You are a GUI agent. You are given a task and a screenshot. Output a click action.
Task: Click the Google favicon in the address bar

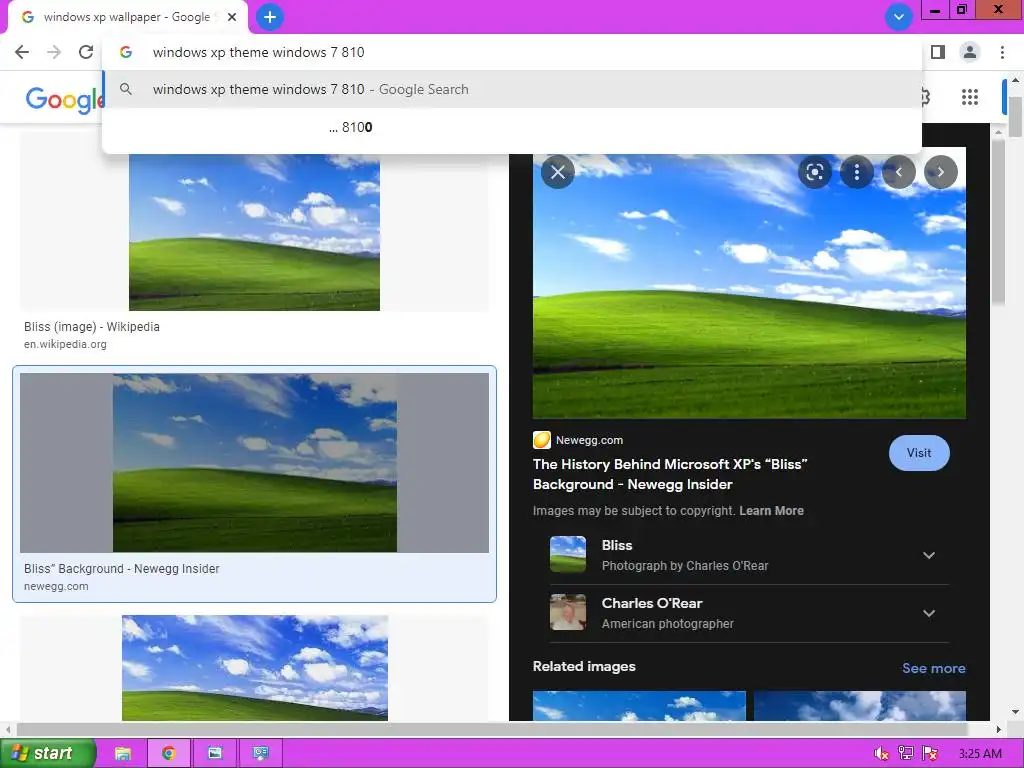click(126, 52)
